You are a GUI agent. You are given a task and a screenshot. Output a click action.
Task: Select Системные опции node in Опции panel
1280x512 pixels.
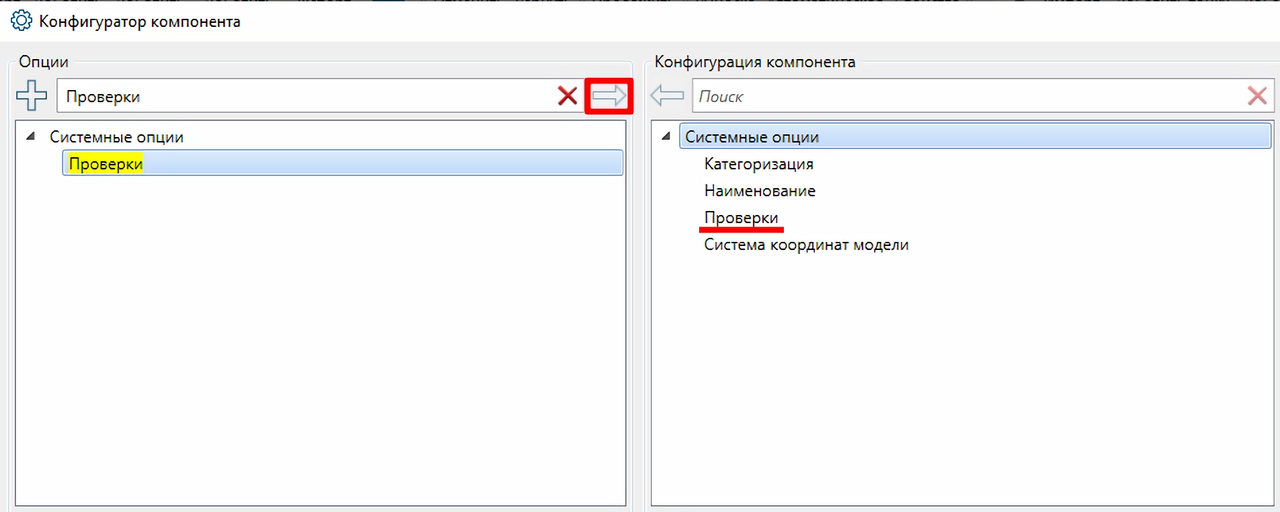(117, 137)
